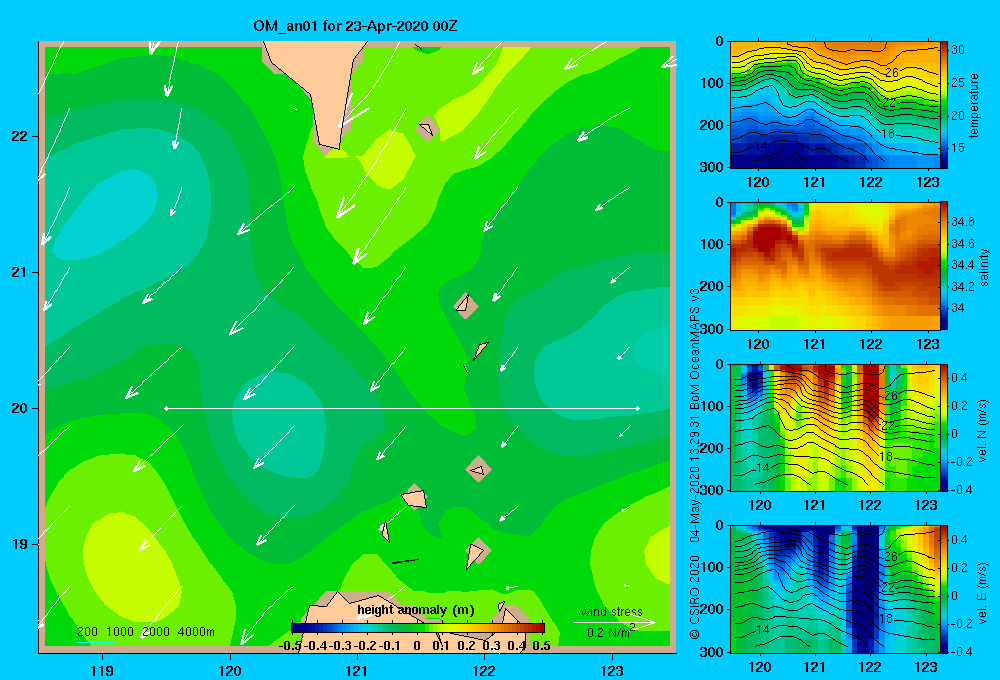This screenshot has height=680, width=1000.
Task: Click the island near 19.3N 121.5E
Action: (415, 497)
